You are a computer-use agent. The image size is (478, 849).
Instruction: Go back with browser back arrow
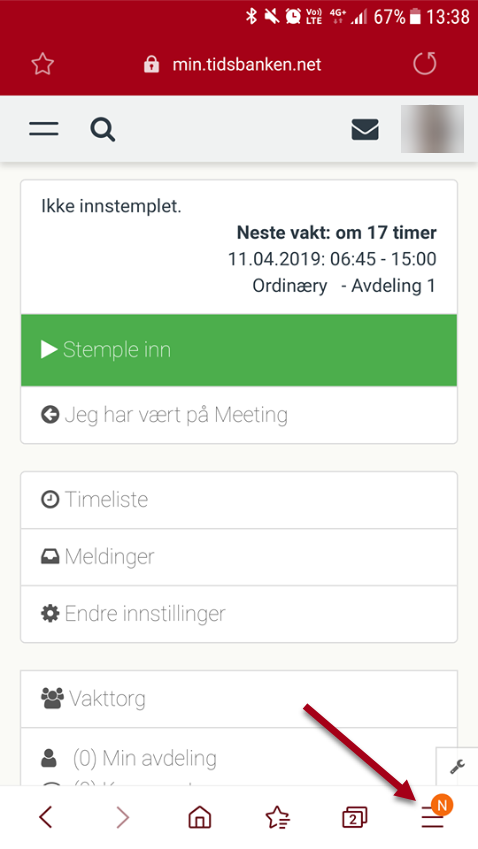pyautogui.click(x=46, y=817)
